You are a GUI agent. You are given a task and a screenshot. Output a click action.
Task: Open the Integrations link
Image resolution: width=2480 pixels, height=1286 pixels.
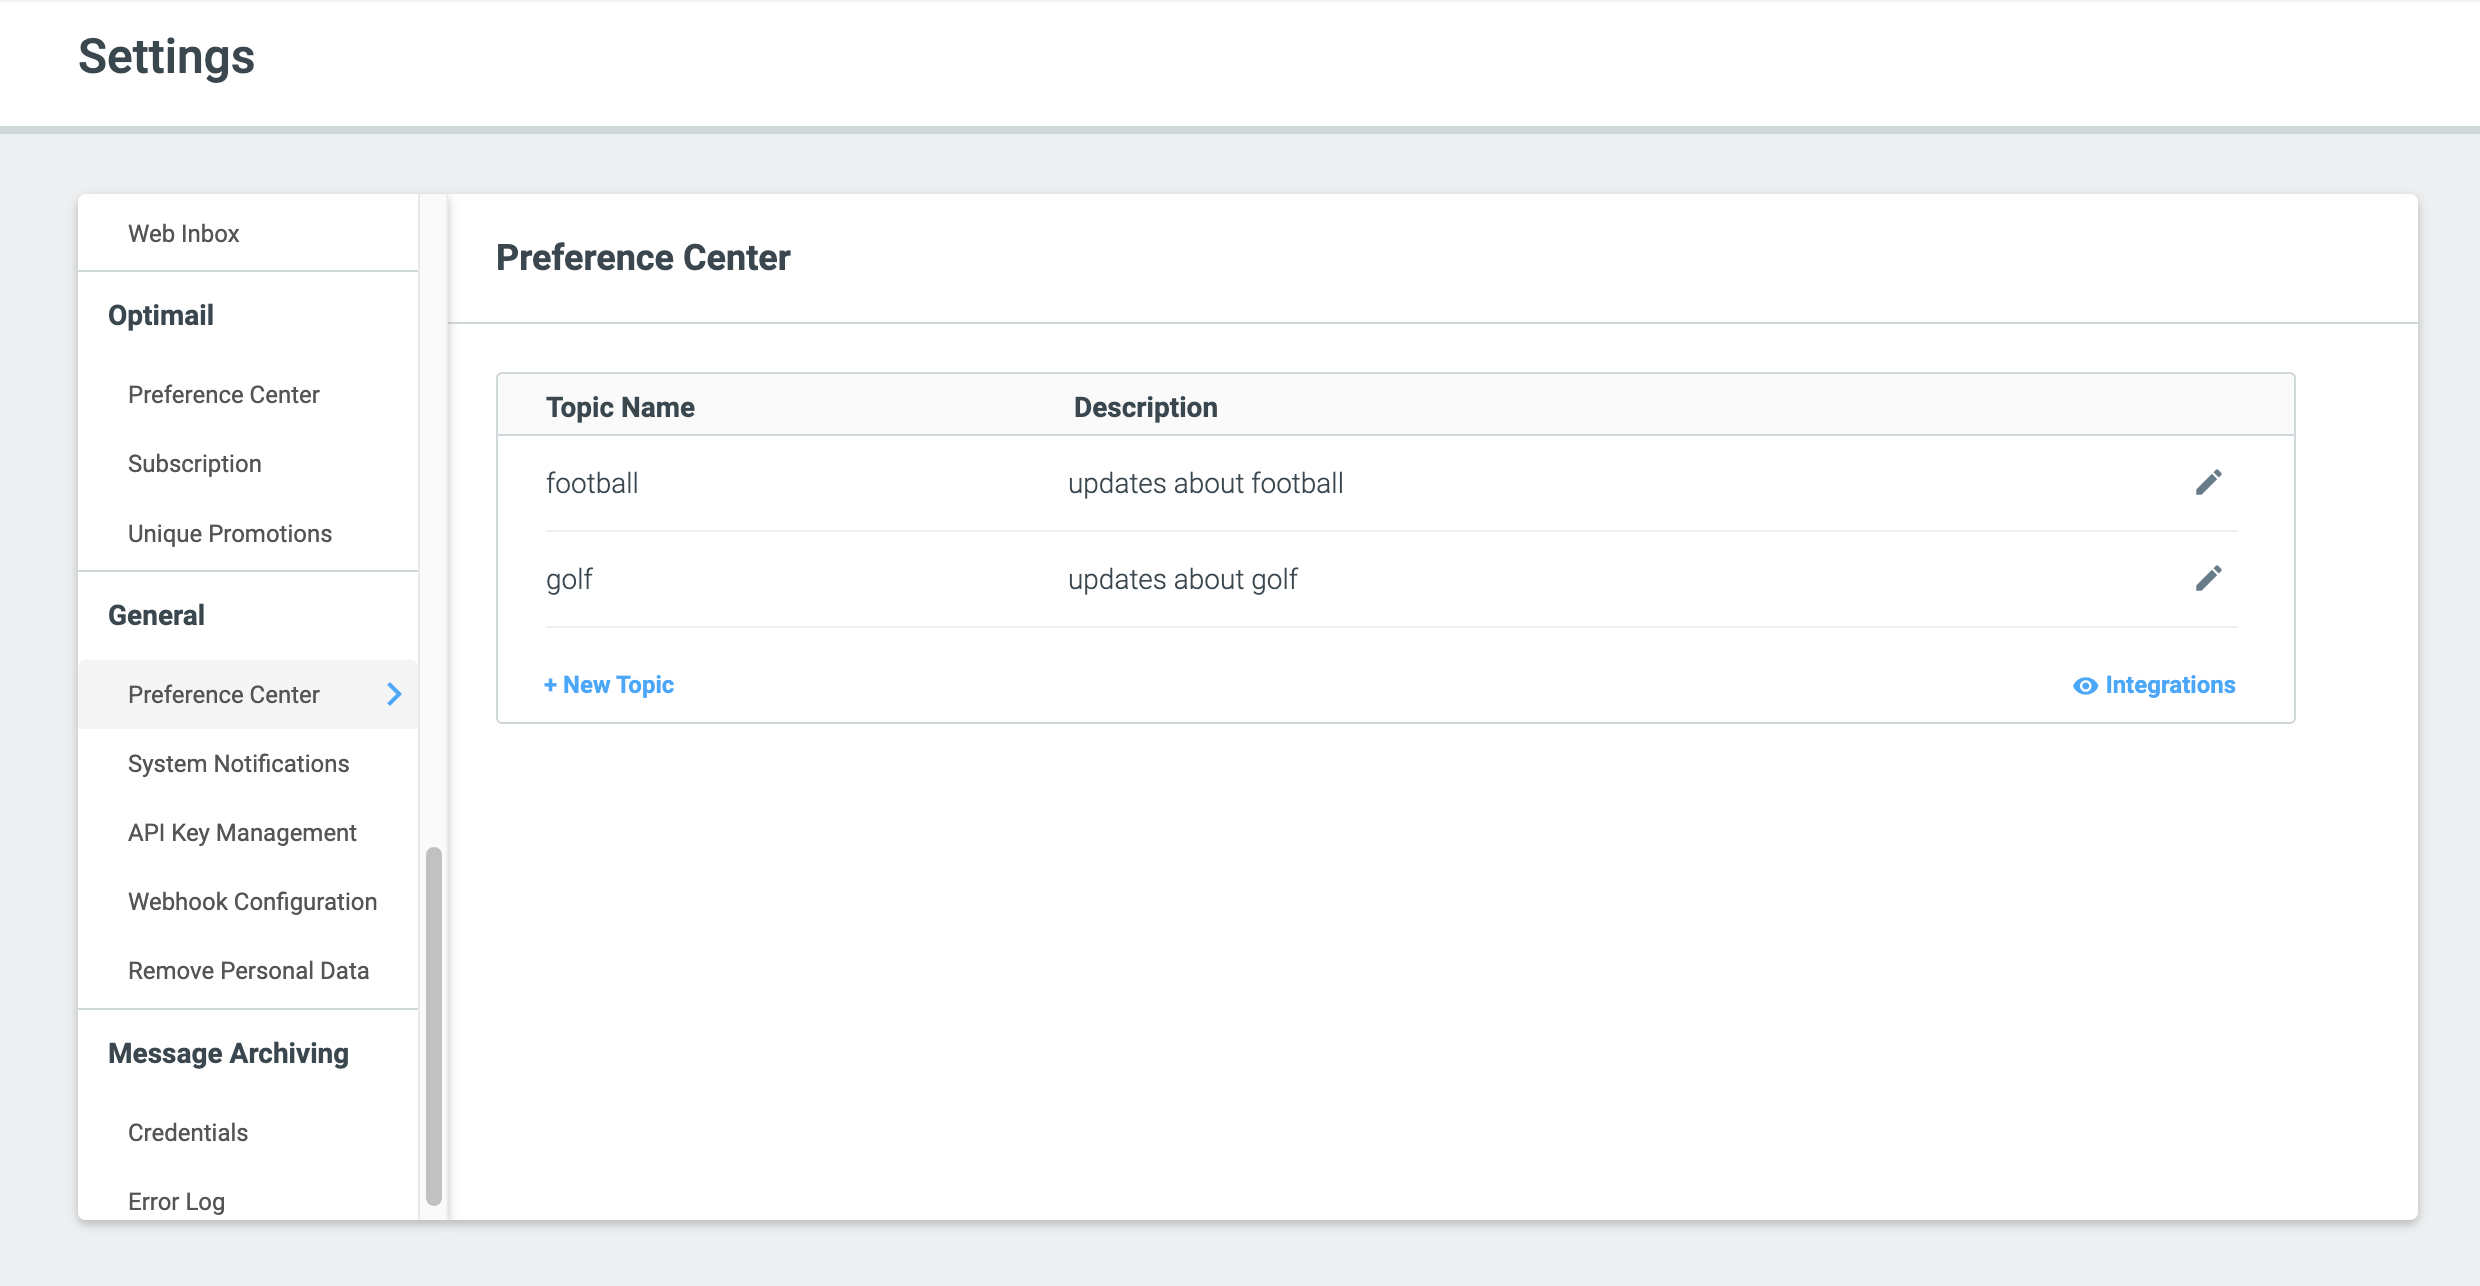tap(2169, 685)
